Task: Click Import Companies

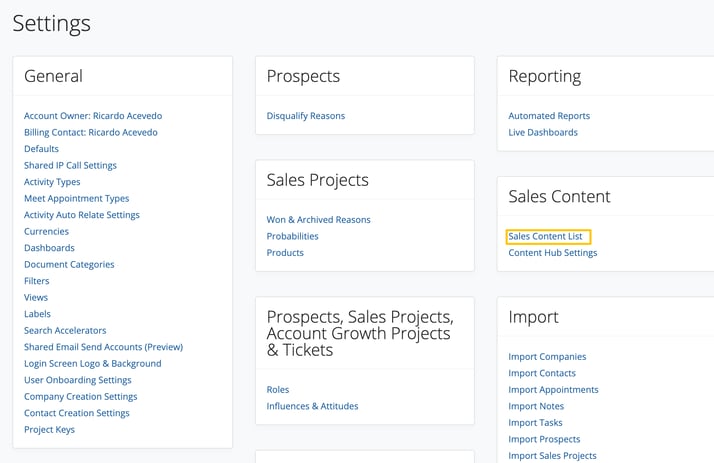Action: (x=547, y=356)
